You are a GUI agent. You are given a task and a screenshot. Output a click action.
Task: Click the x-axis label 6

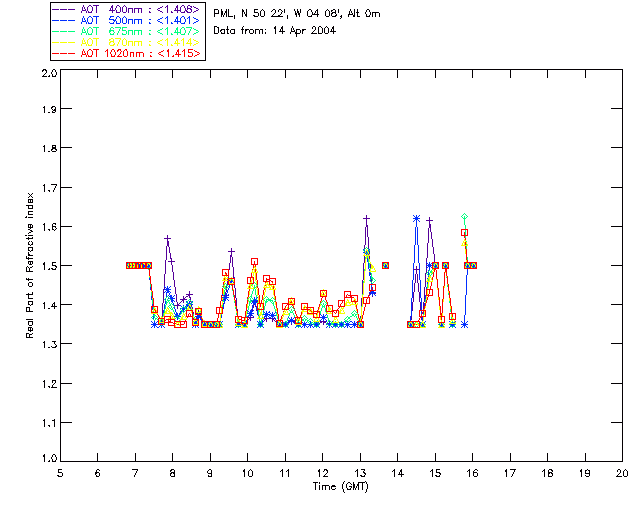98,473
